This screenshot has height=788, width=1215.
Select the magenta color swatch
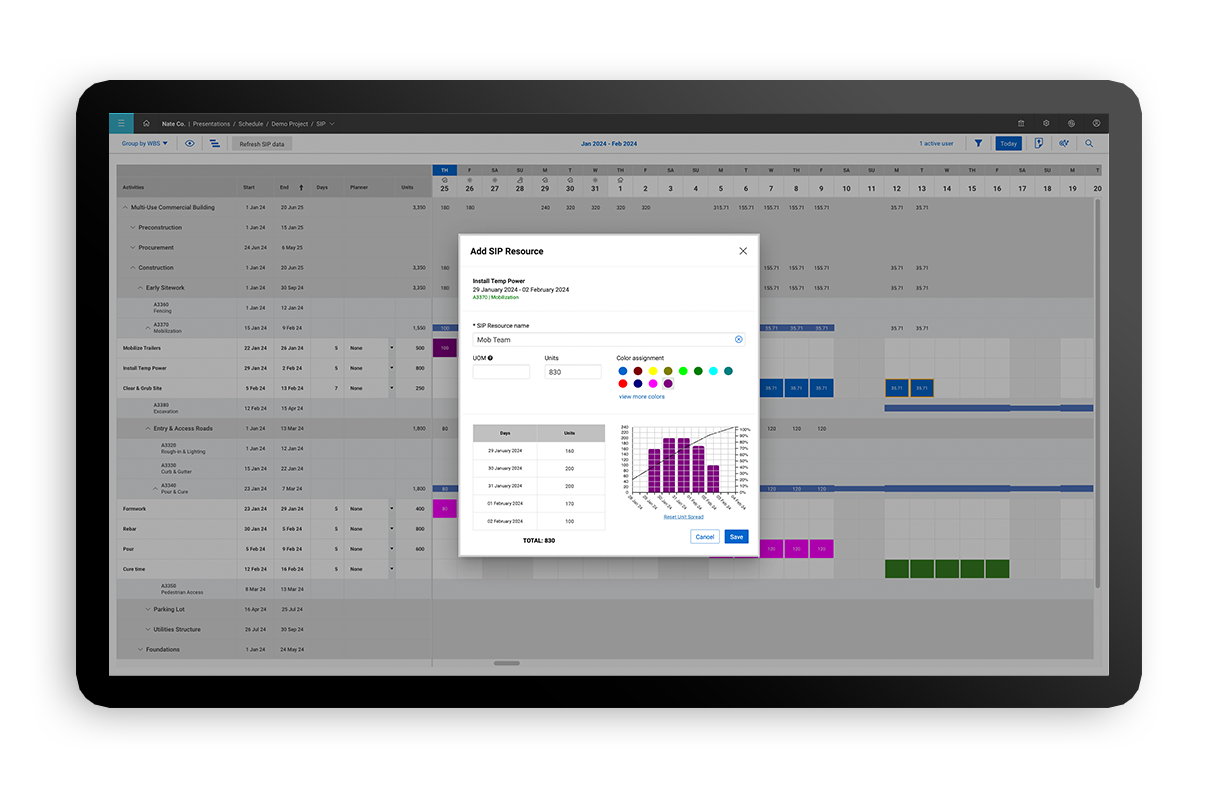(653, 384)
